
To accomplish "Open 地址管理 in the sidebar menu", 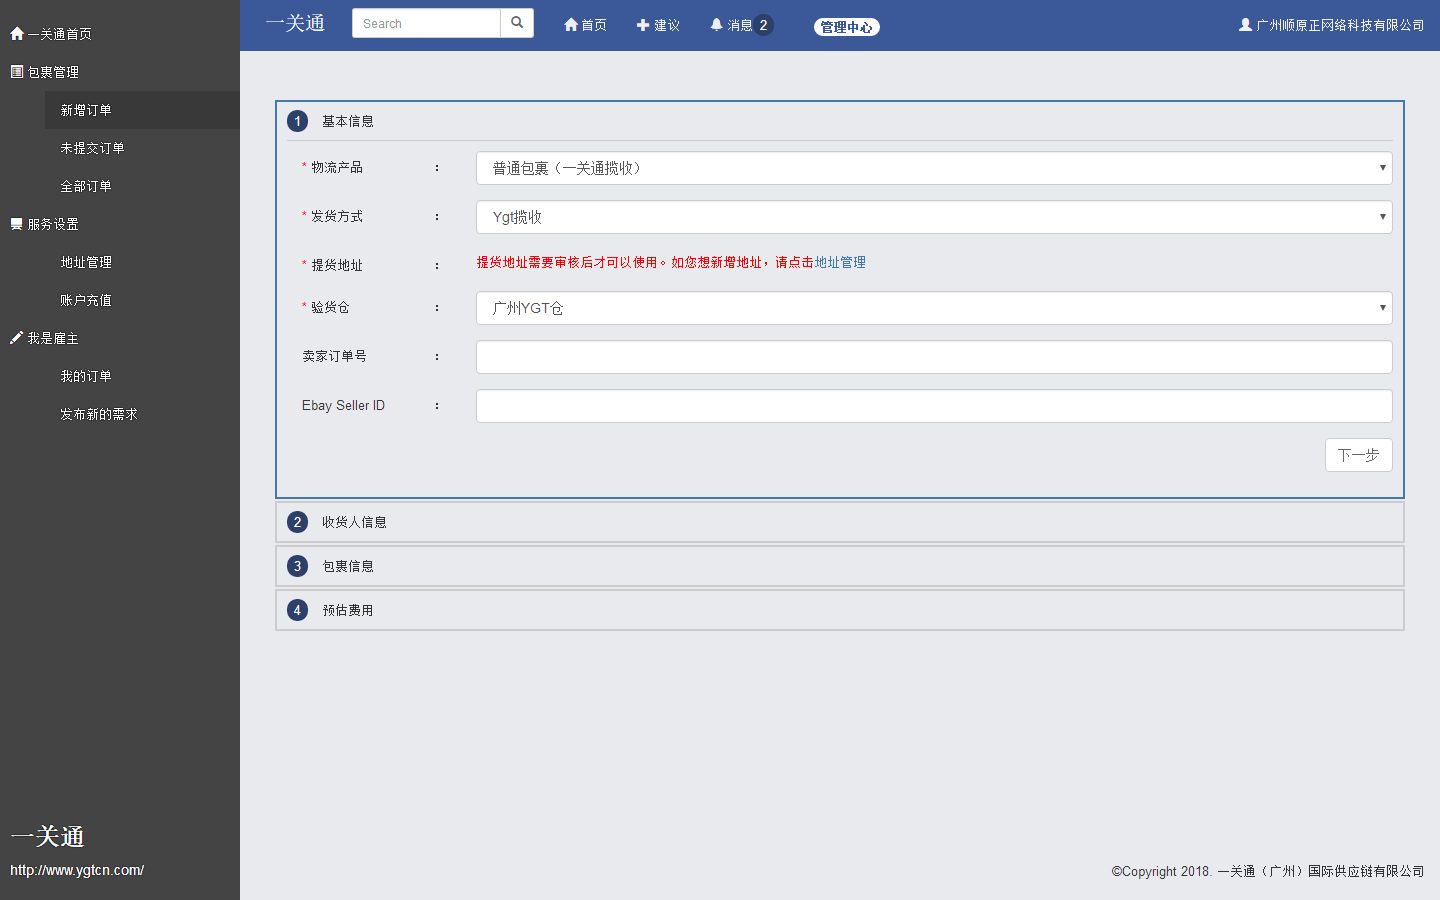I will tap(142, 262).
